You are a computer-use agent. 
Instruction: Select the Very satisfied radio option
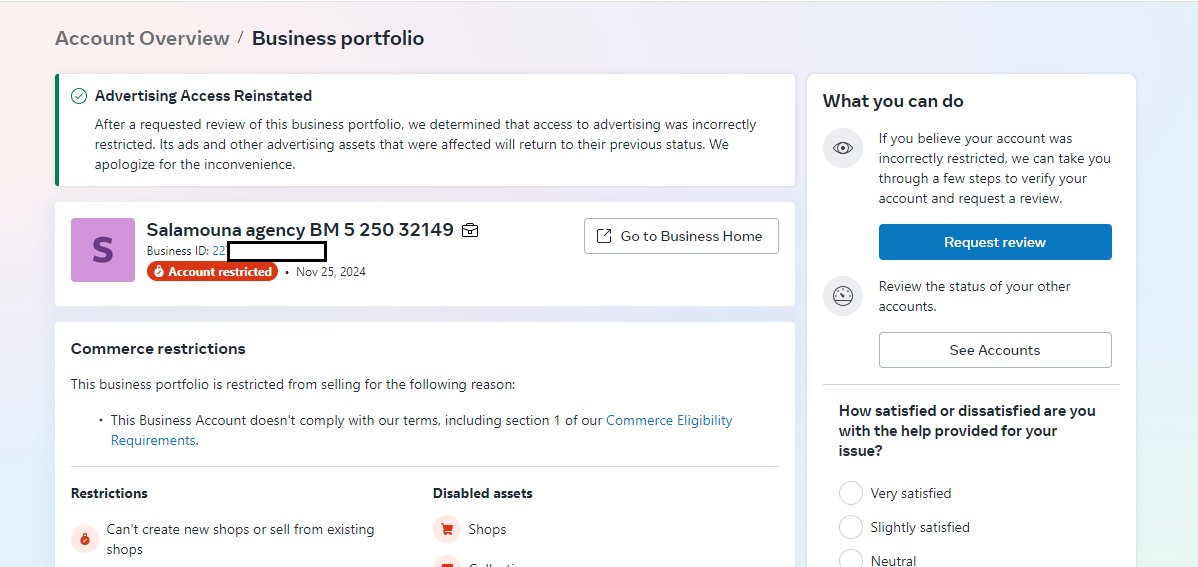[850, 493]
